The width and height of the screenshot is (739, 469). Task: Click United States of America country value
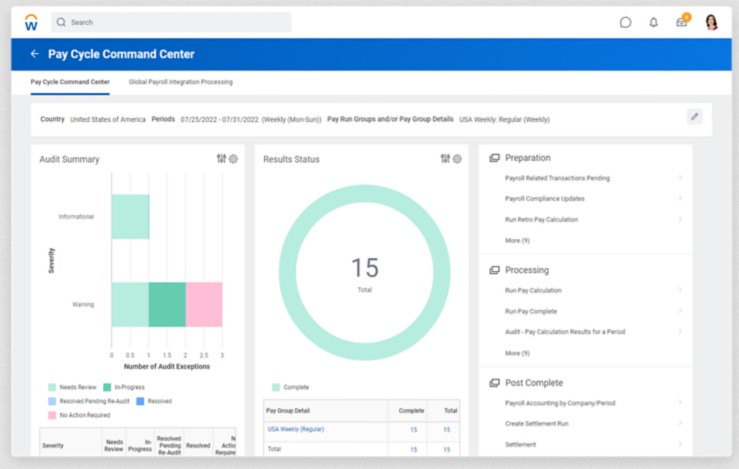107,120
